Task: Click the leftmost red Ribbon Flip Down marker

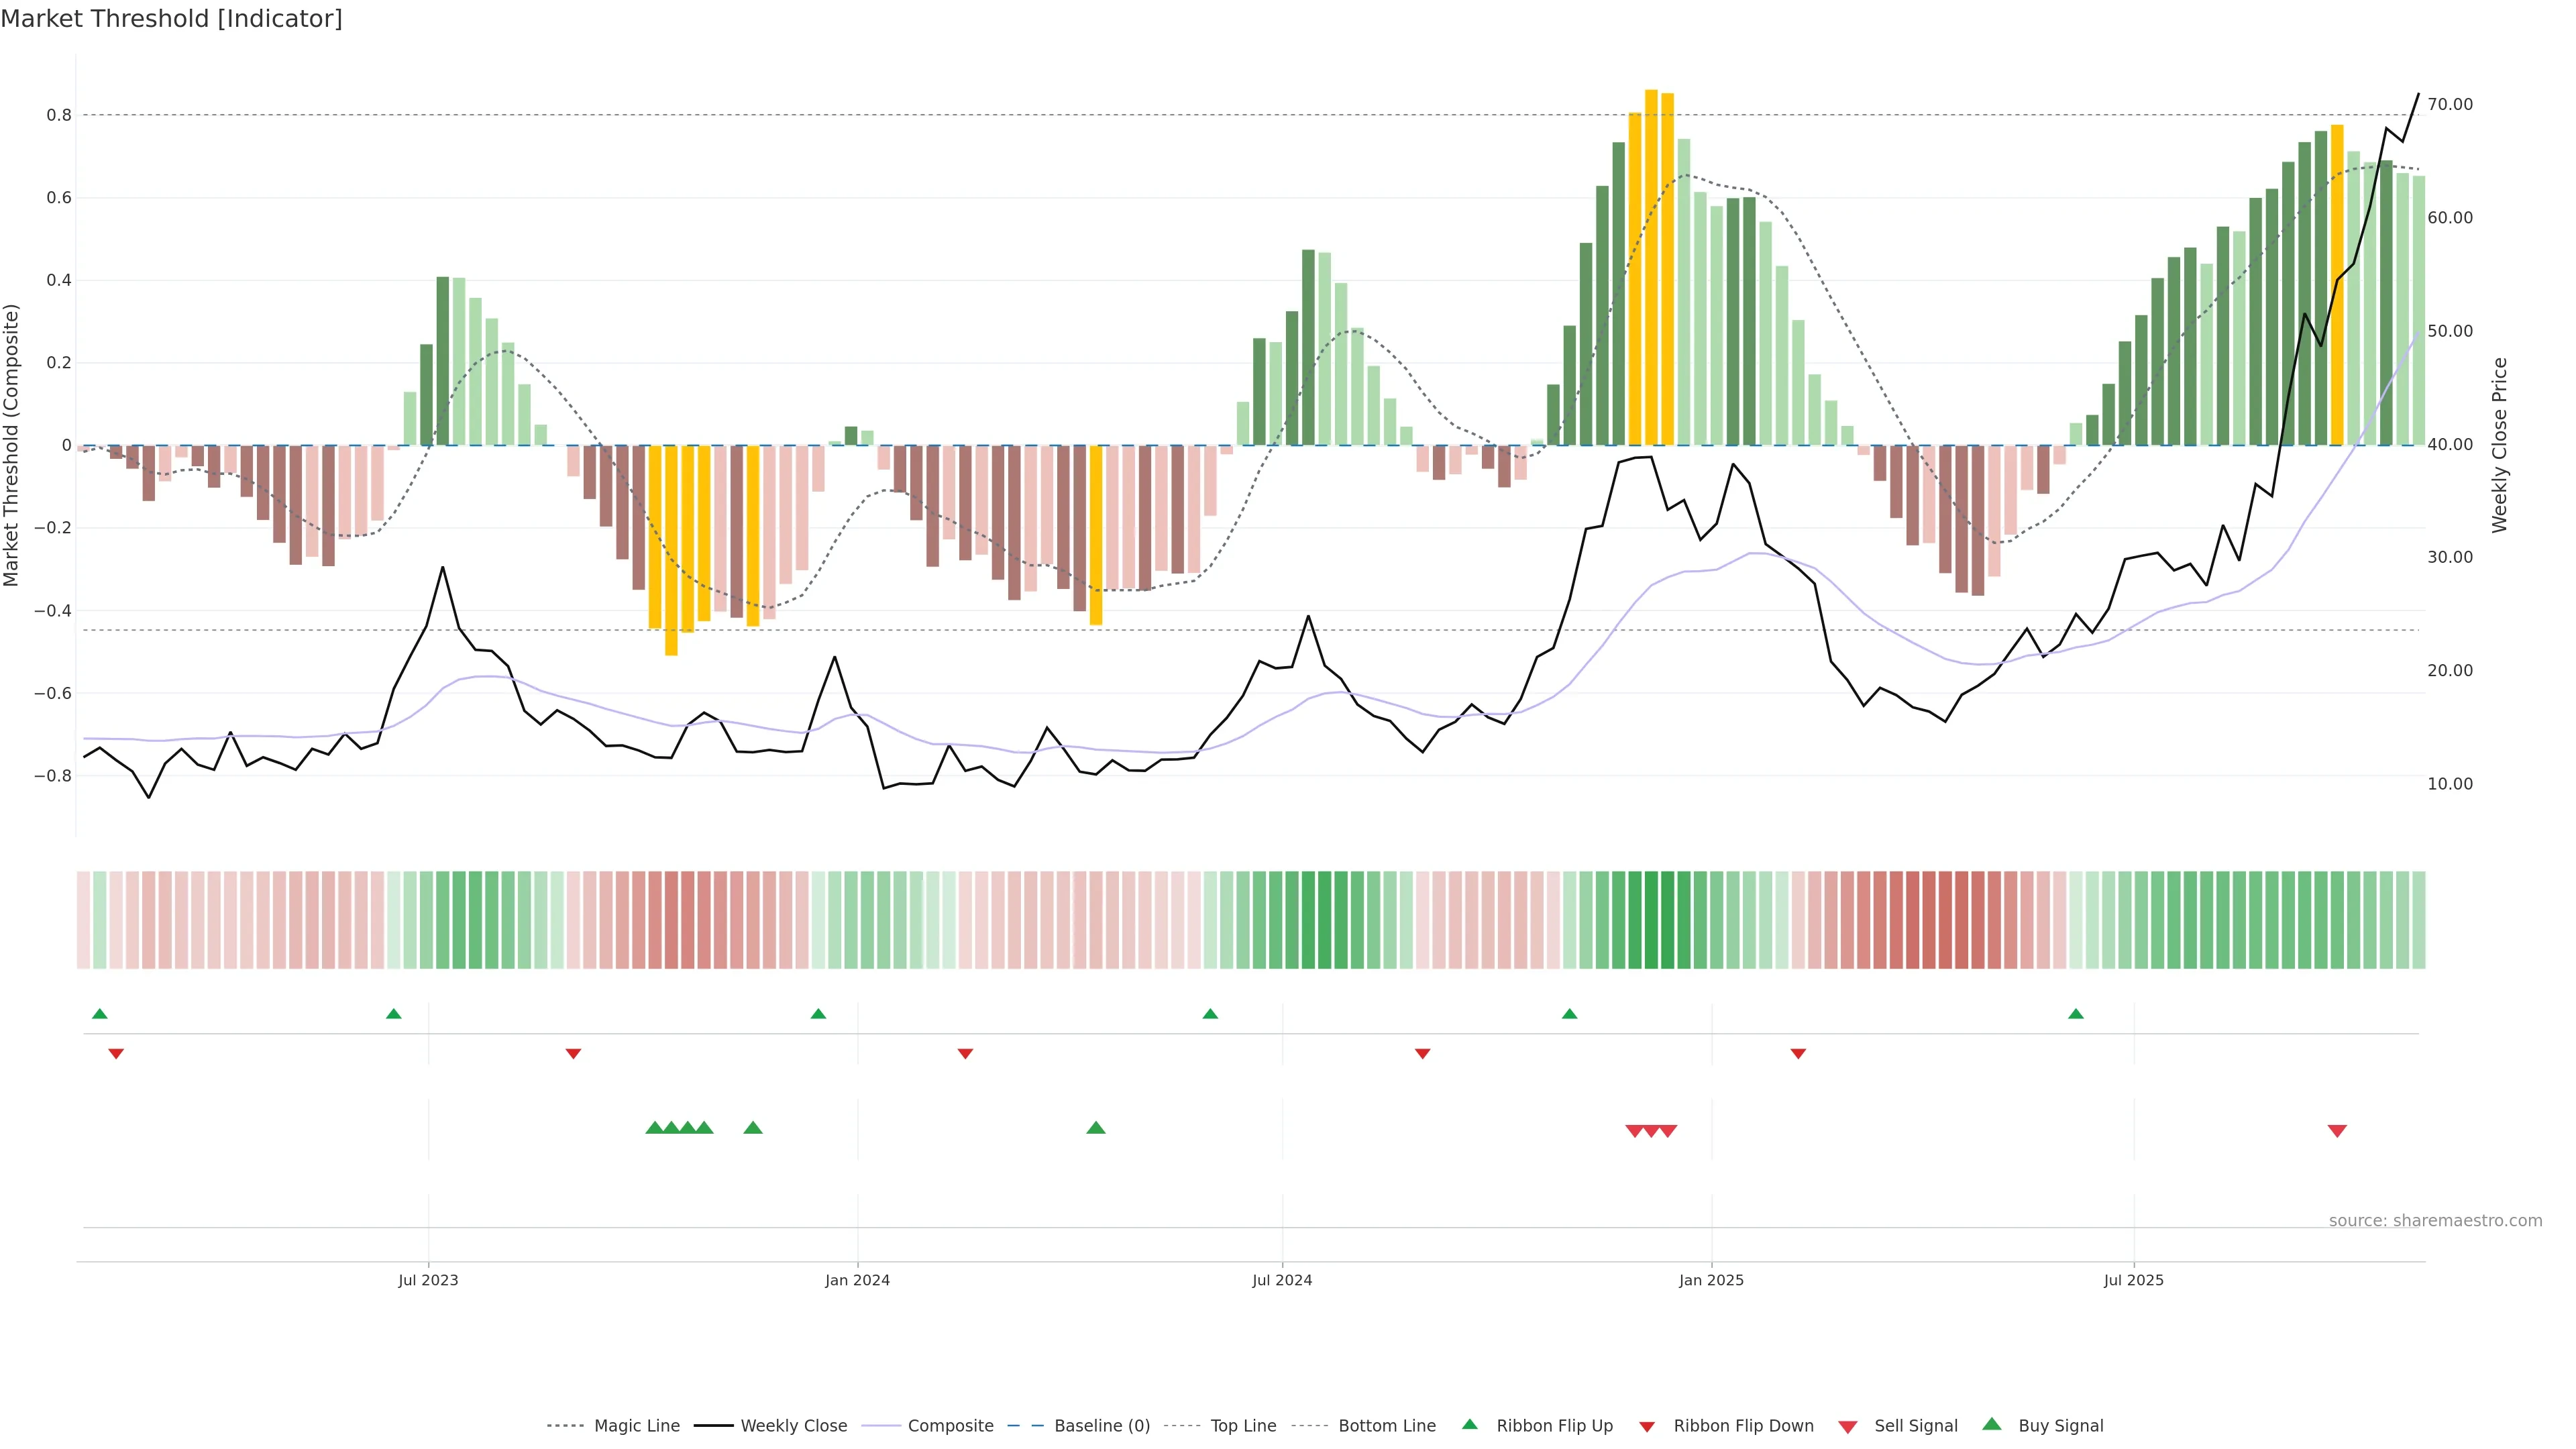Action: click(116, 1054)
